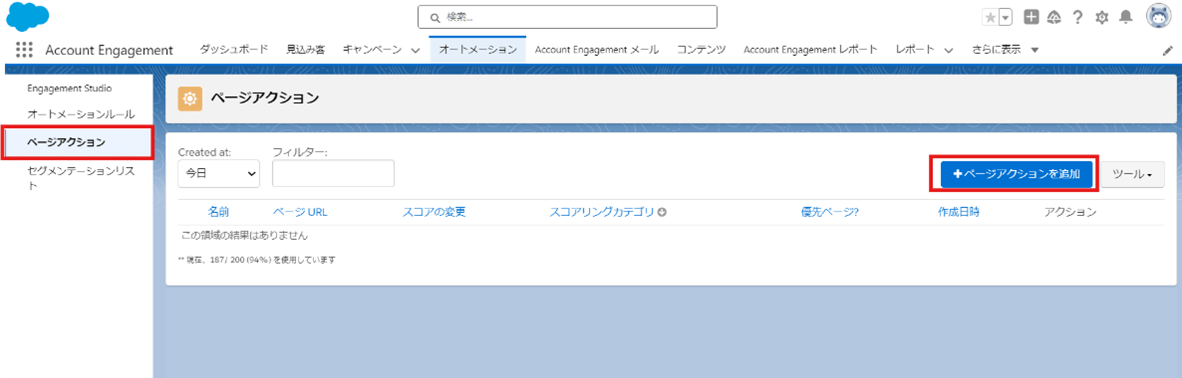Click the favorites star icon
The width and height of the screenshot is (1182, 378).
click(990, 17)
